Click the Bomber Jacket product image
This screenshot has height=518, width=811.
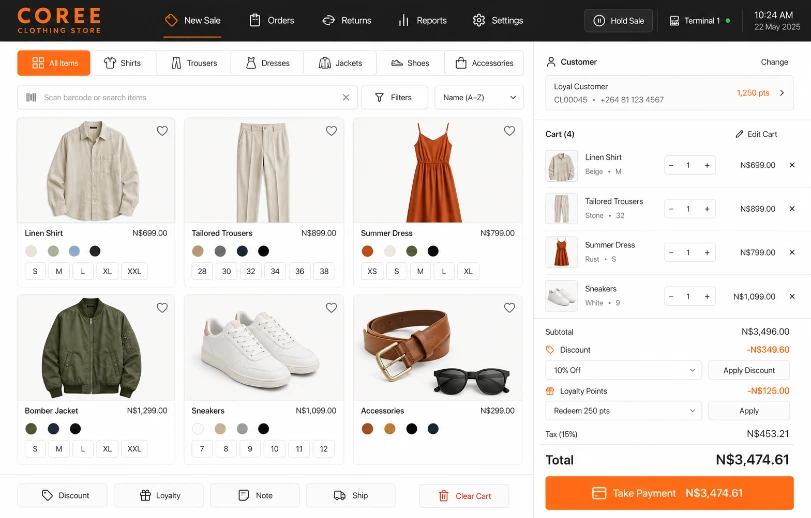point(96,348)
